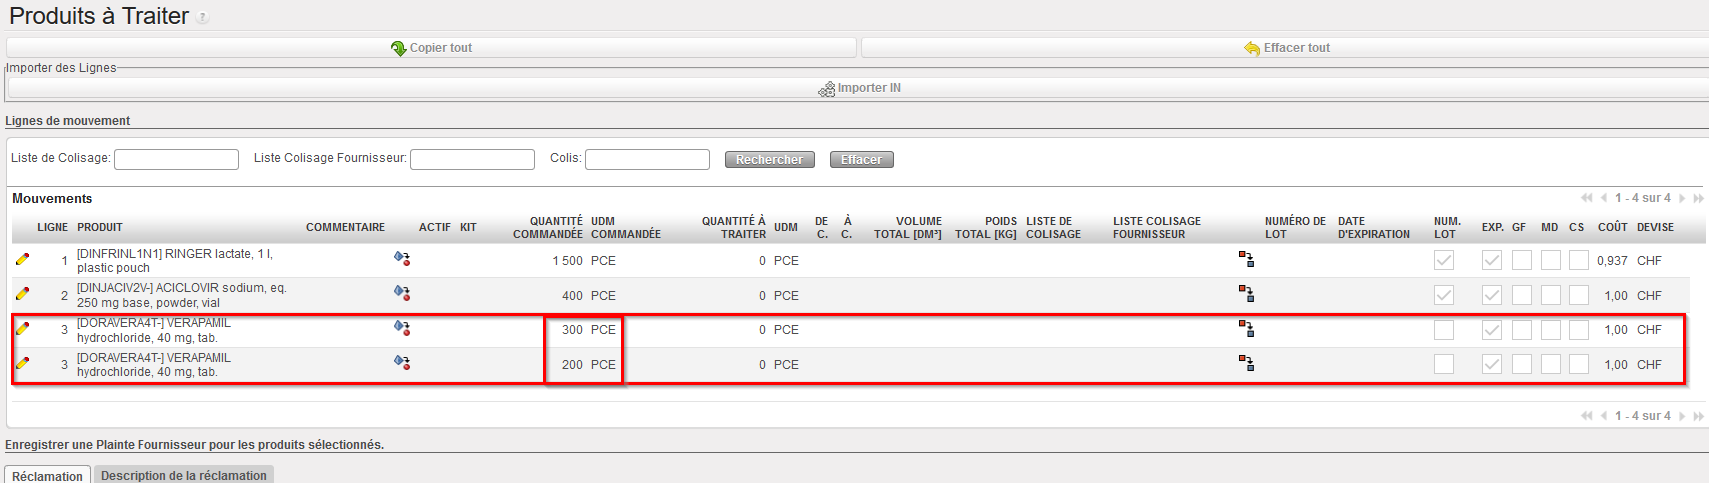
Task: Open comment icon for VERAPAMIL 300 PCE row
Action: 402,327
